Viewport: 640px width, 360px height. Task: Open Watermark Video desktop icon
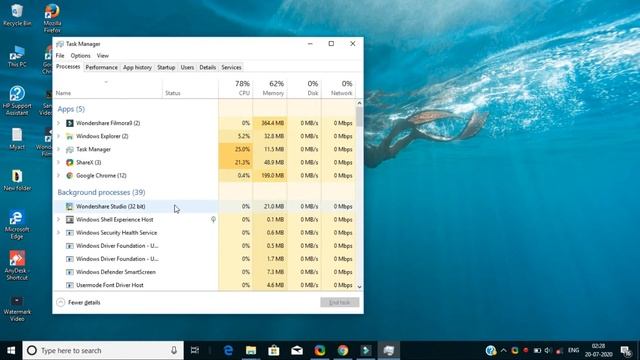17,309
